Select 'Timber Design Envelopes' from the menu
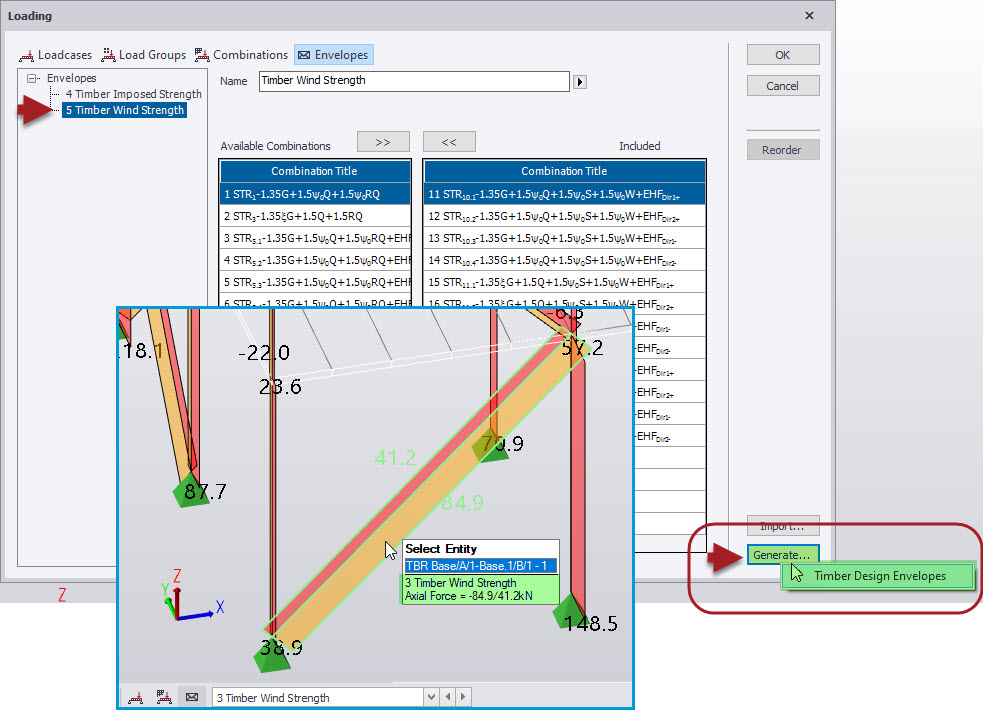The width and height of the screenshot is (983, 710). (877, 576)
